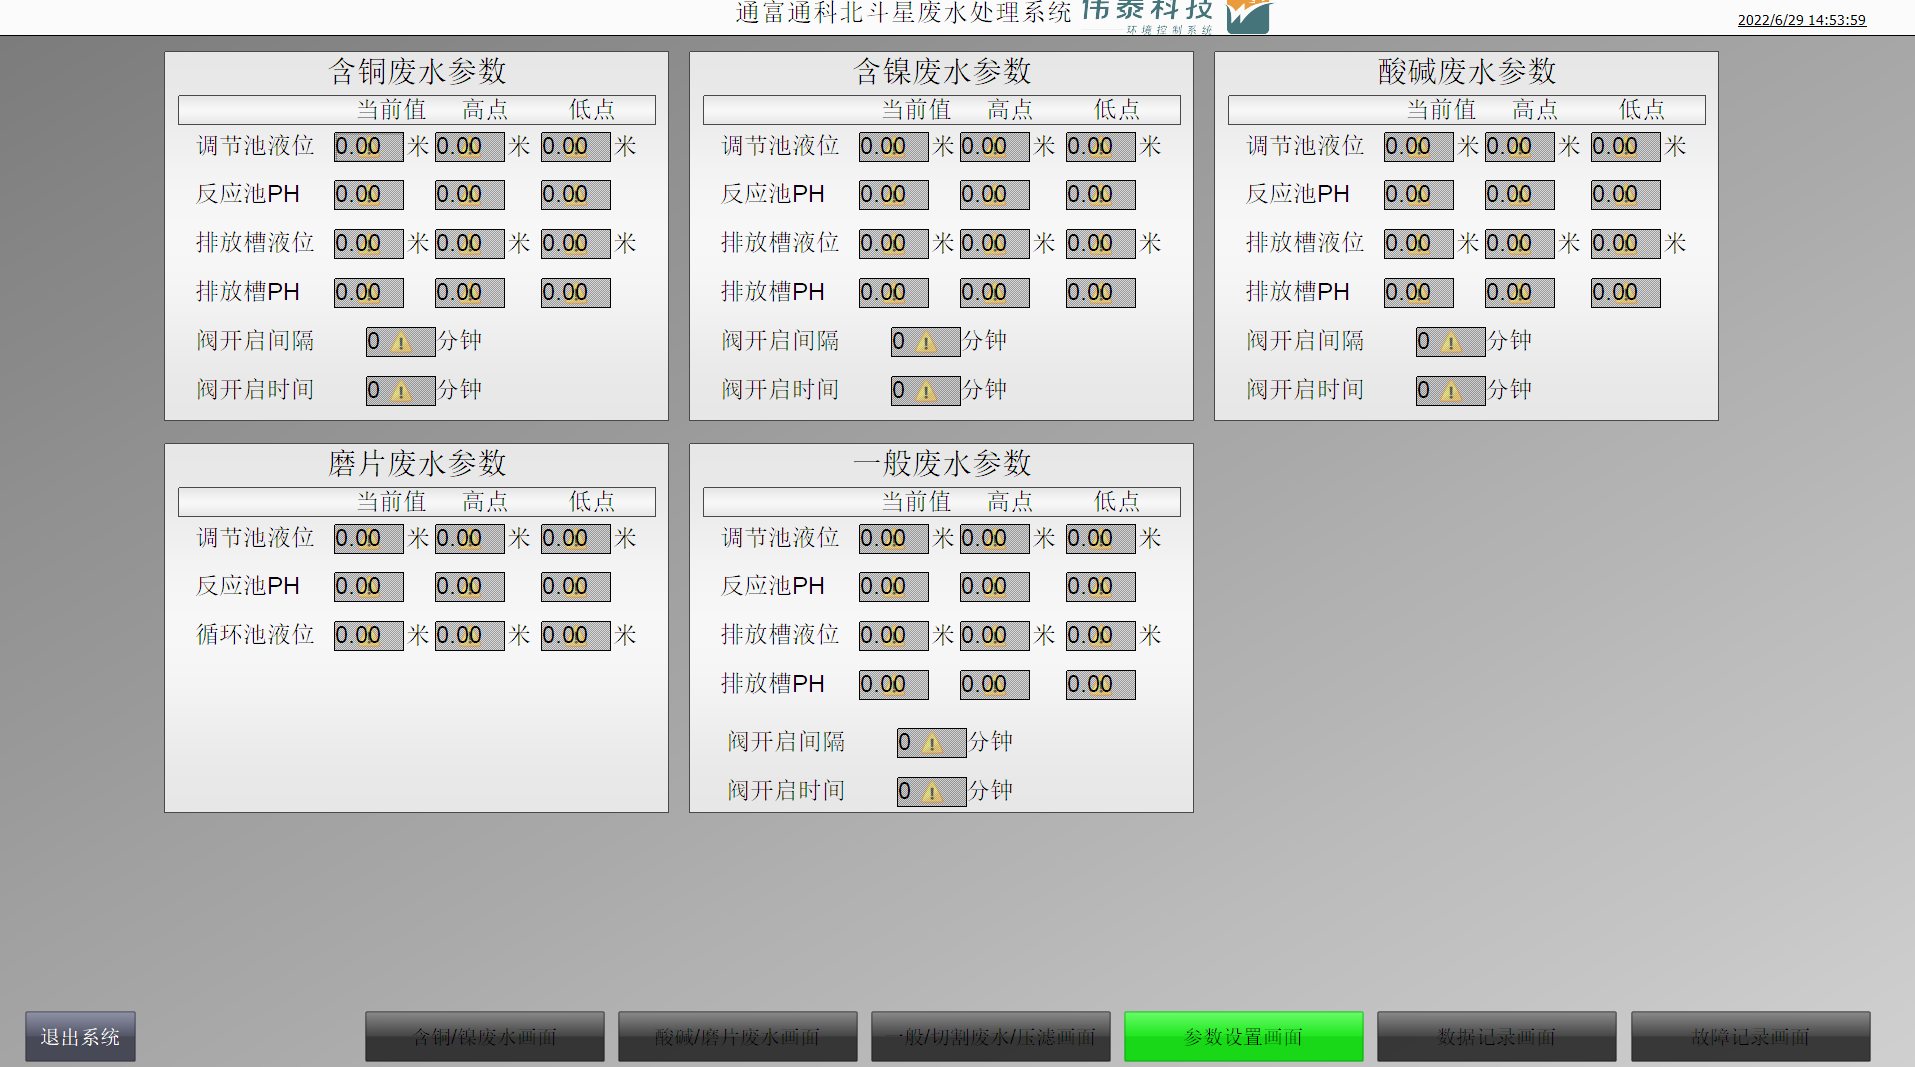Click warning icon in 含铜废水 阀开启间隔 field
The width and height of the screenshot is (1915, 1067).
pos(401,343)
